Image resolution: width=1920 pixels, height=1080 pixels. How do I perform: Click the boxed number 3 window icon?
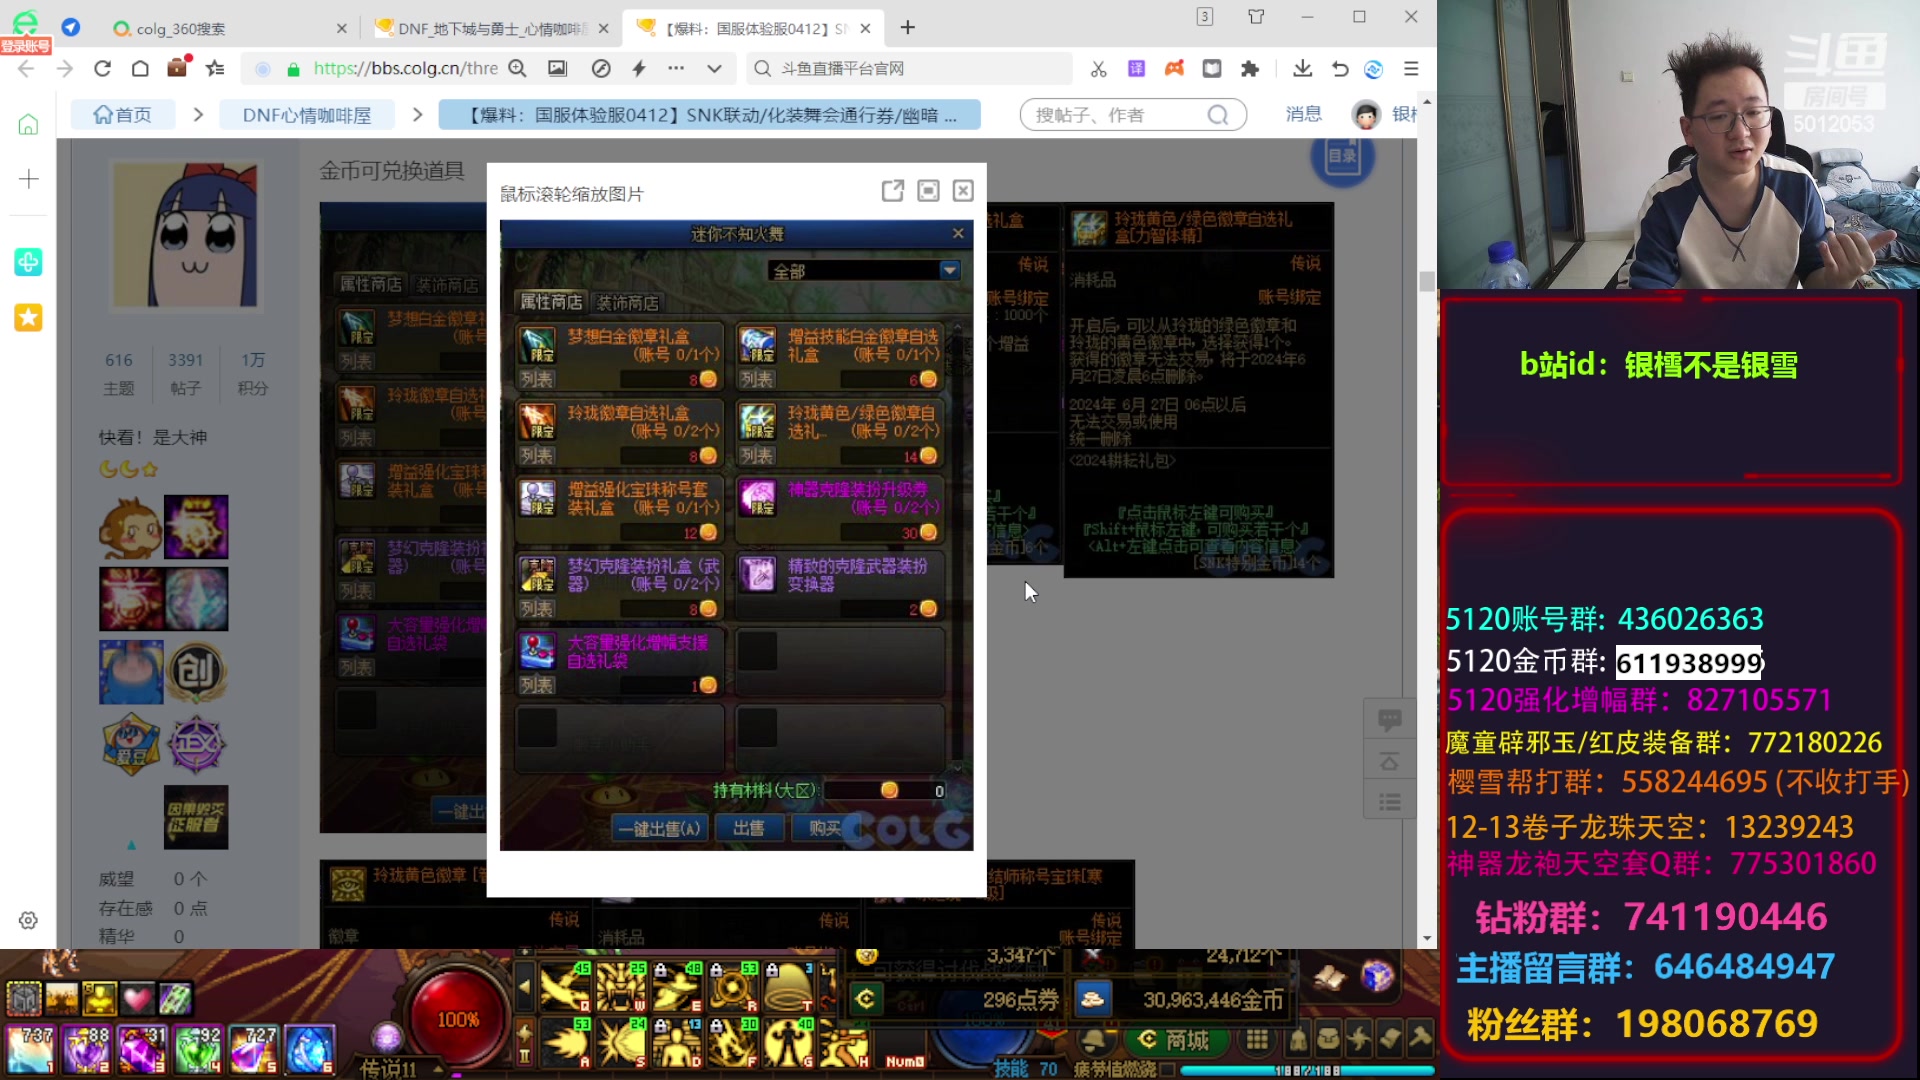(x=1205, y=17)
